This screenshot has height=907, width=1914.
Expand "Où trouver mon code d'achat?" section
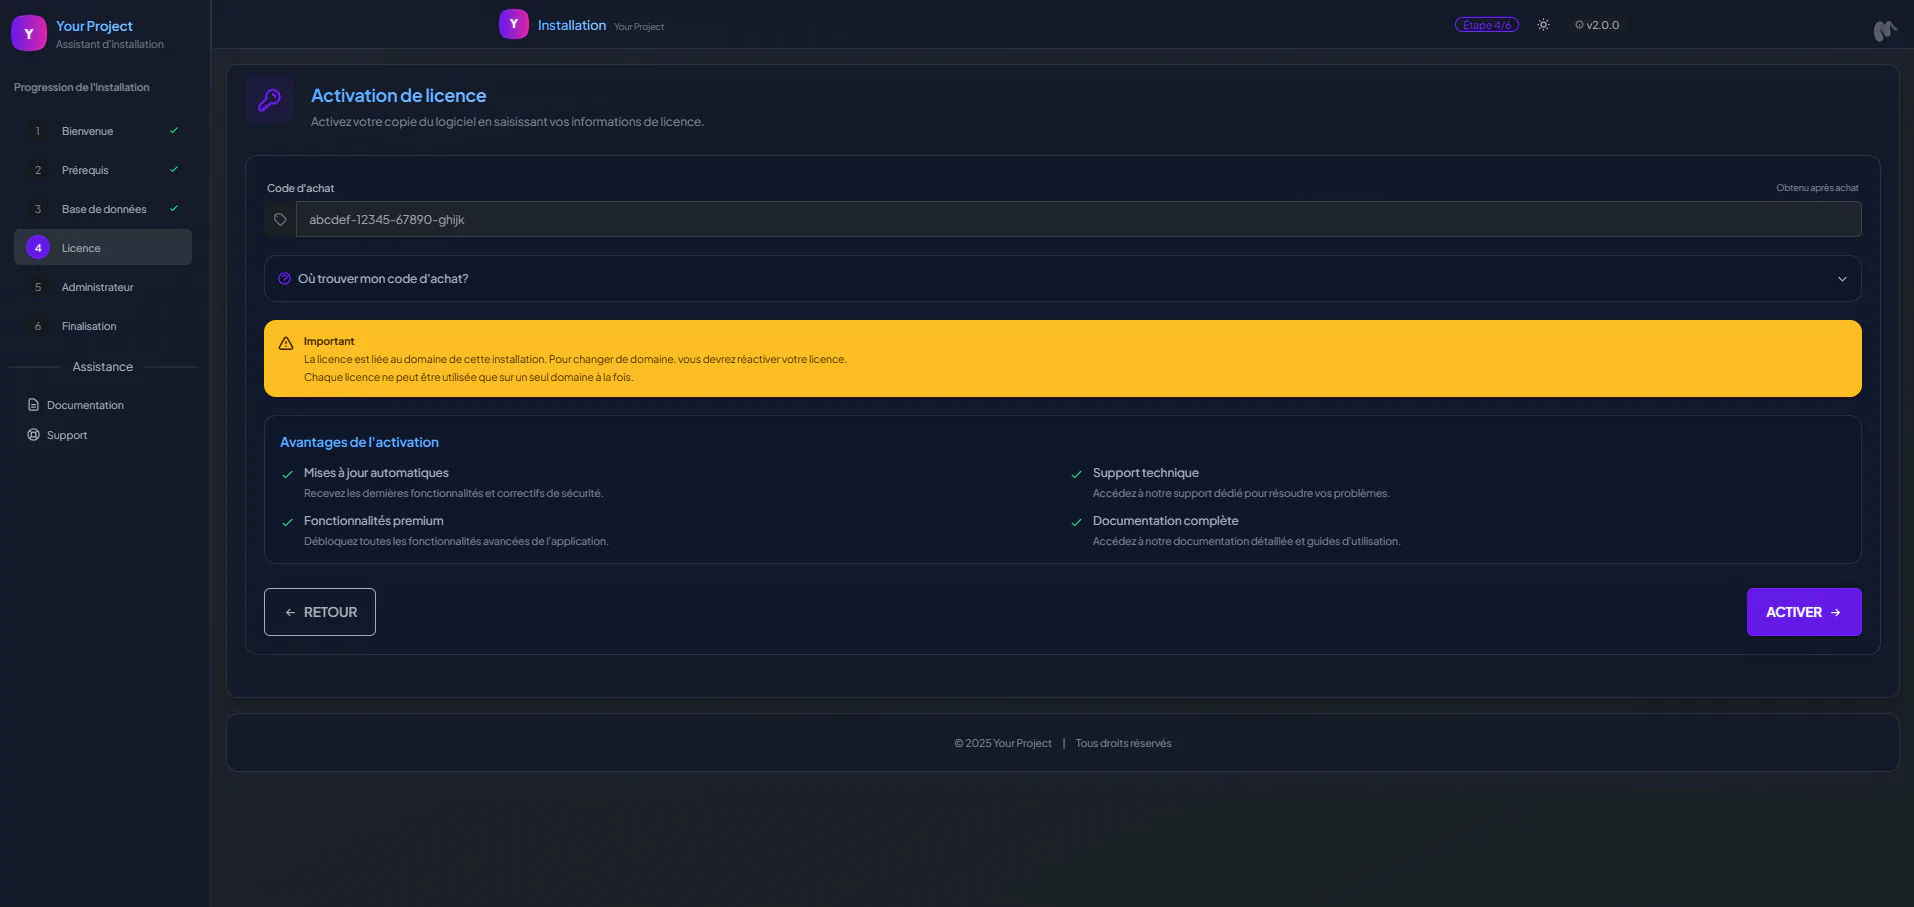tap(383, 279)
